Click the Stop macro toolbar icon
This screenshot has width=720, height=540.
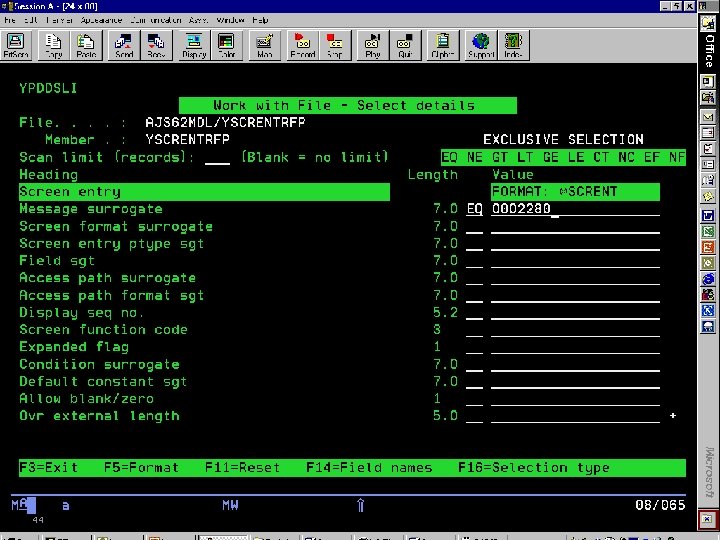[x=335, y=45]
